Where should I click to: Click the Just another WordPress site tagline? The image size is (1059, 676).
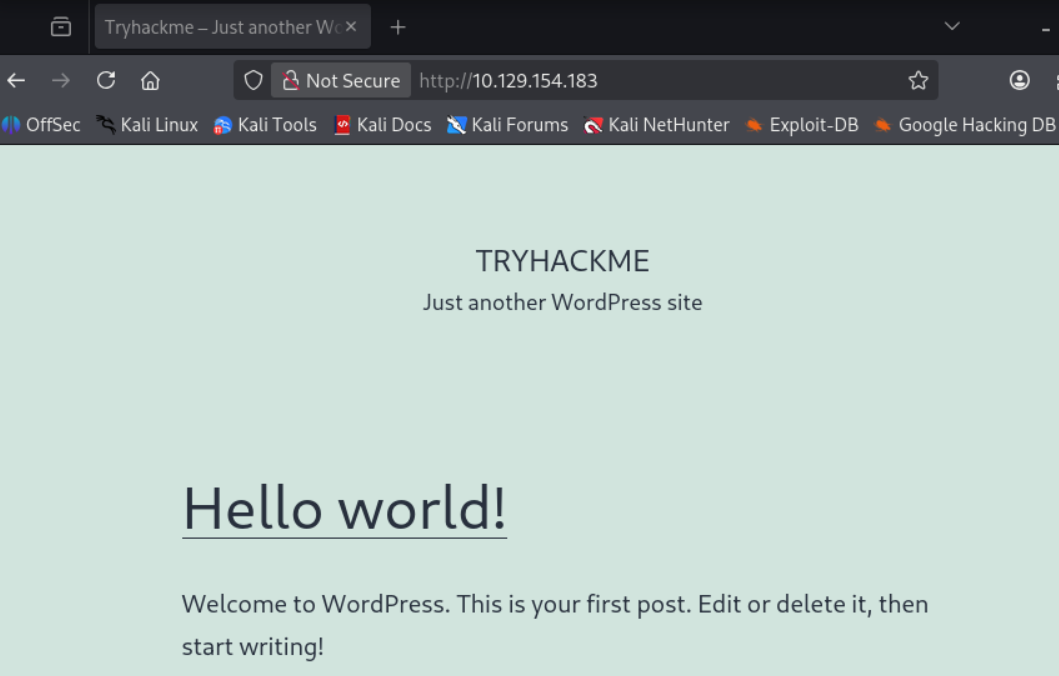click(563, 303)
